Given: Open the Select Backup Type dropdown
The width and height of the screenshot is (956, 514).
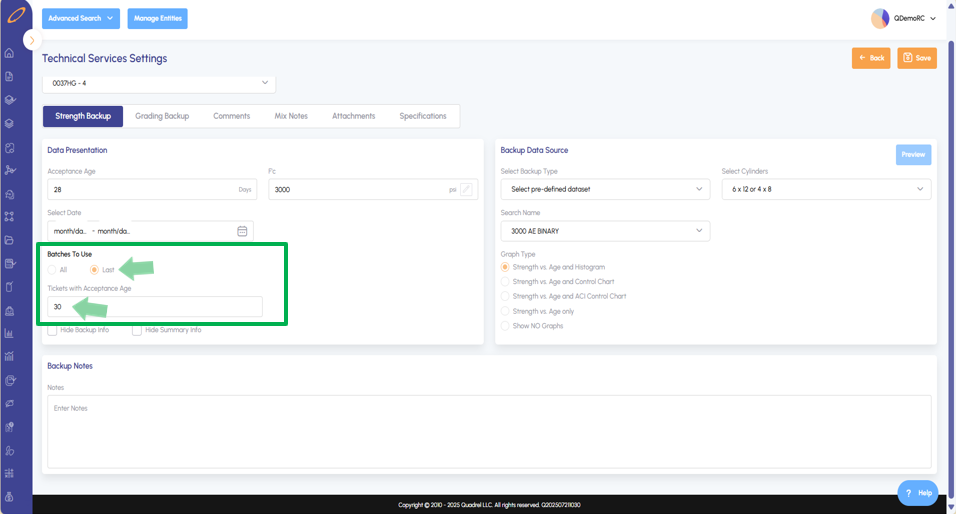Looking at the screenshot, I should 605,189.
